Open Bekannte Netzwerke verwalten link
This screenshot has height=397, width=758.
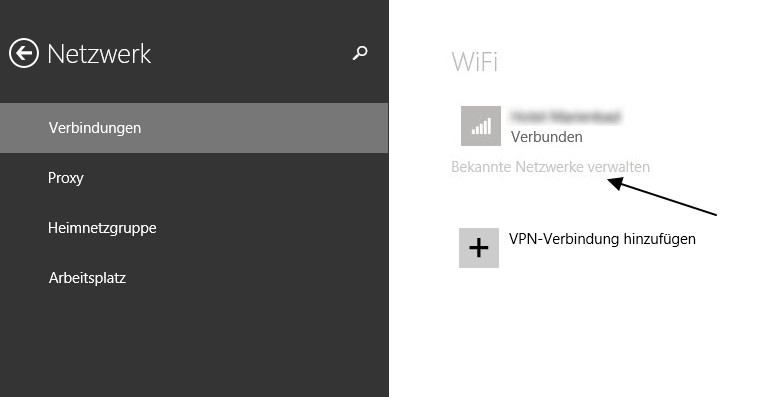pos(550,167)
